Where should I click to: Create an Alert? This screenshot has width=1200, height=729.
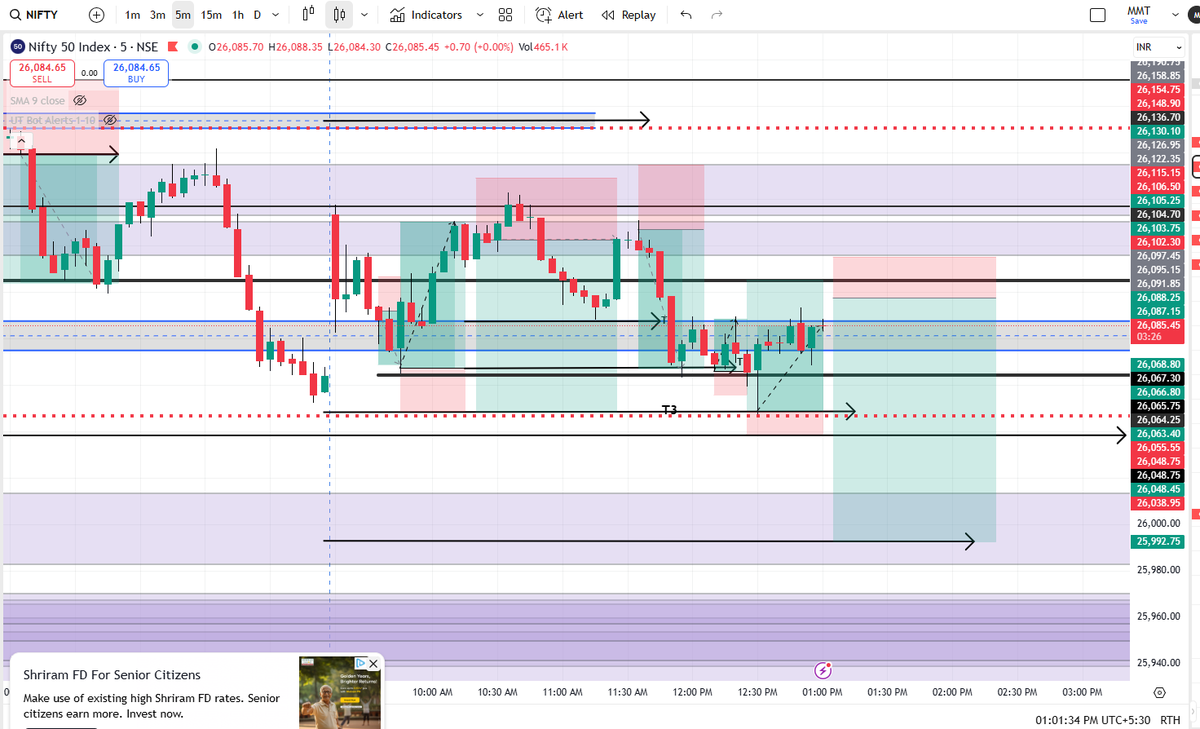pos(560,15)
